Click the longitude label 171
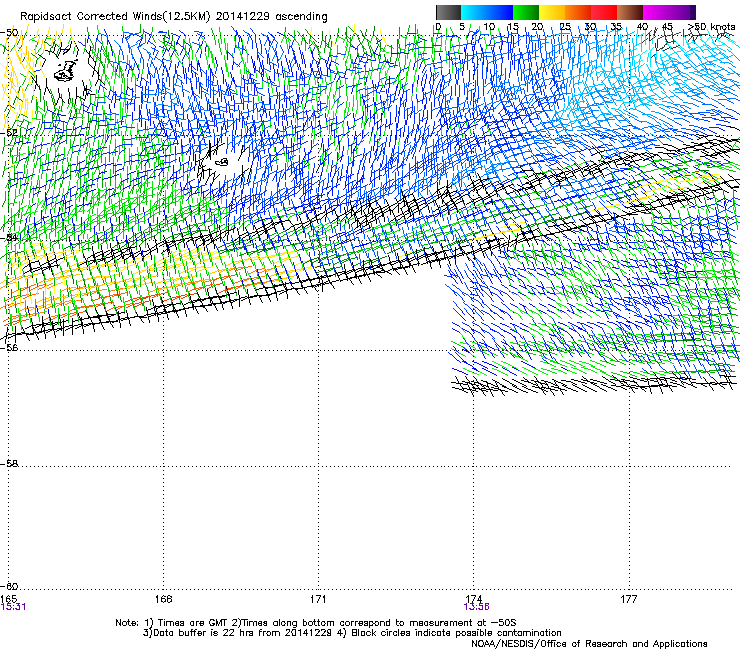The height and width of the screenshot is (650, 740). coord(318,599)
